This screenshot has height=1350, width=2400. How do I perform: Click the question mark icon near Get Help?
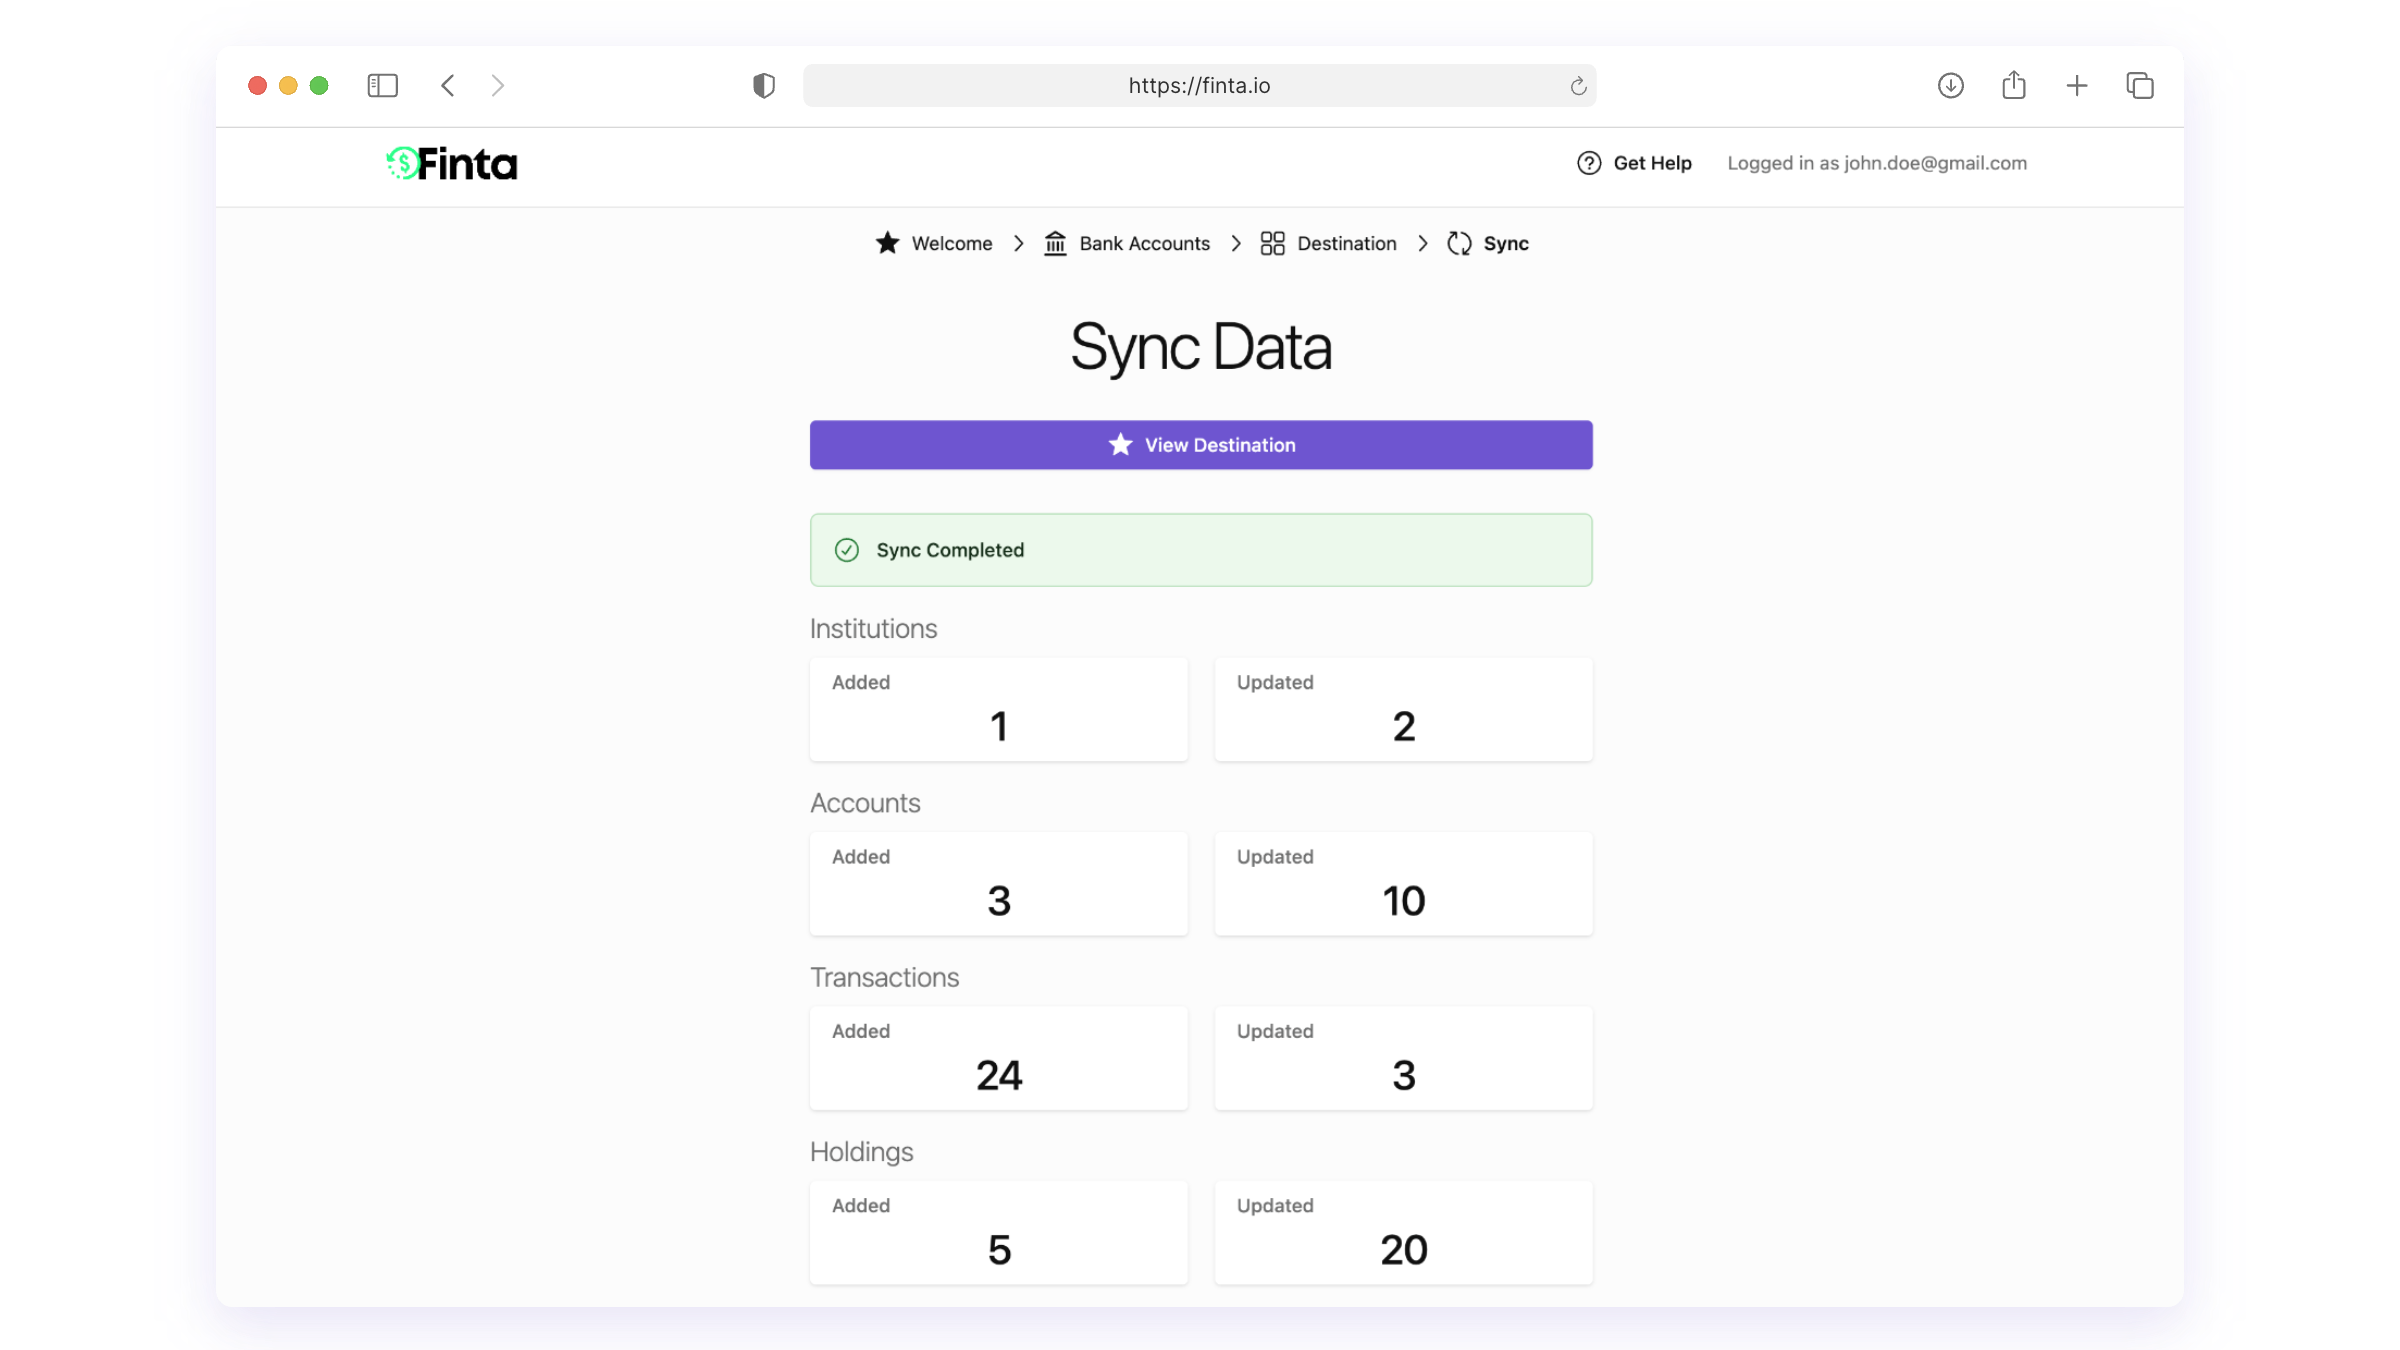click(1588, 162)
